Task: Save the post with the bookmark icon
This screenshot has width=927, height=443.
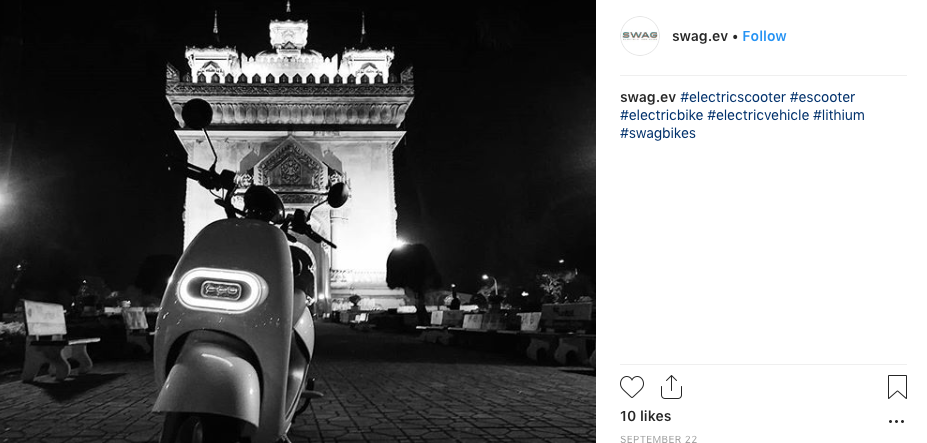Action: [x=896, y=387]
